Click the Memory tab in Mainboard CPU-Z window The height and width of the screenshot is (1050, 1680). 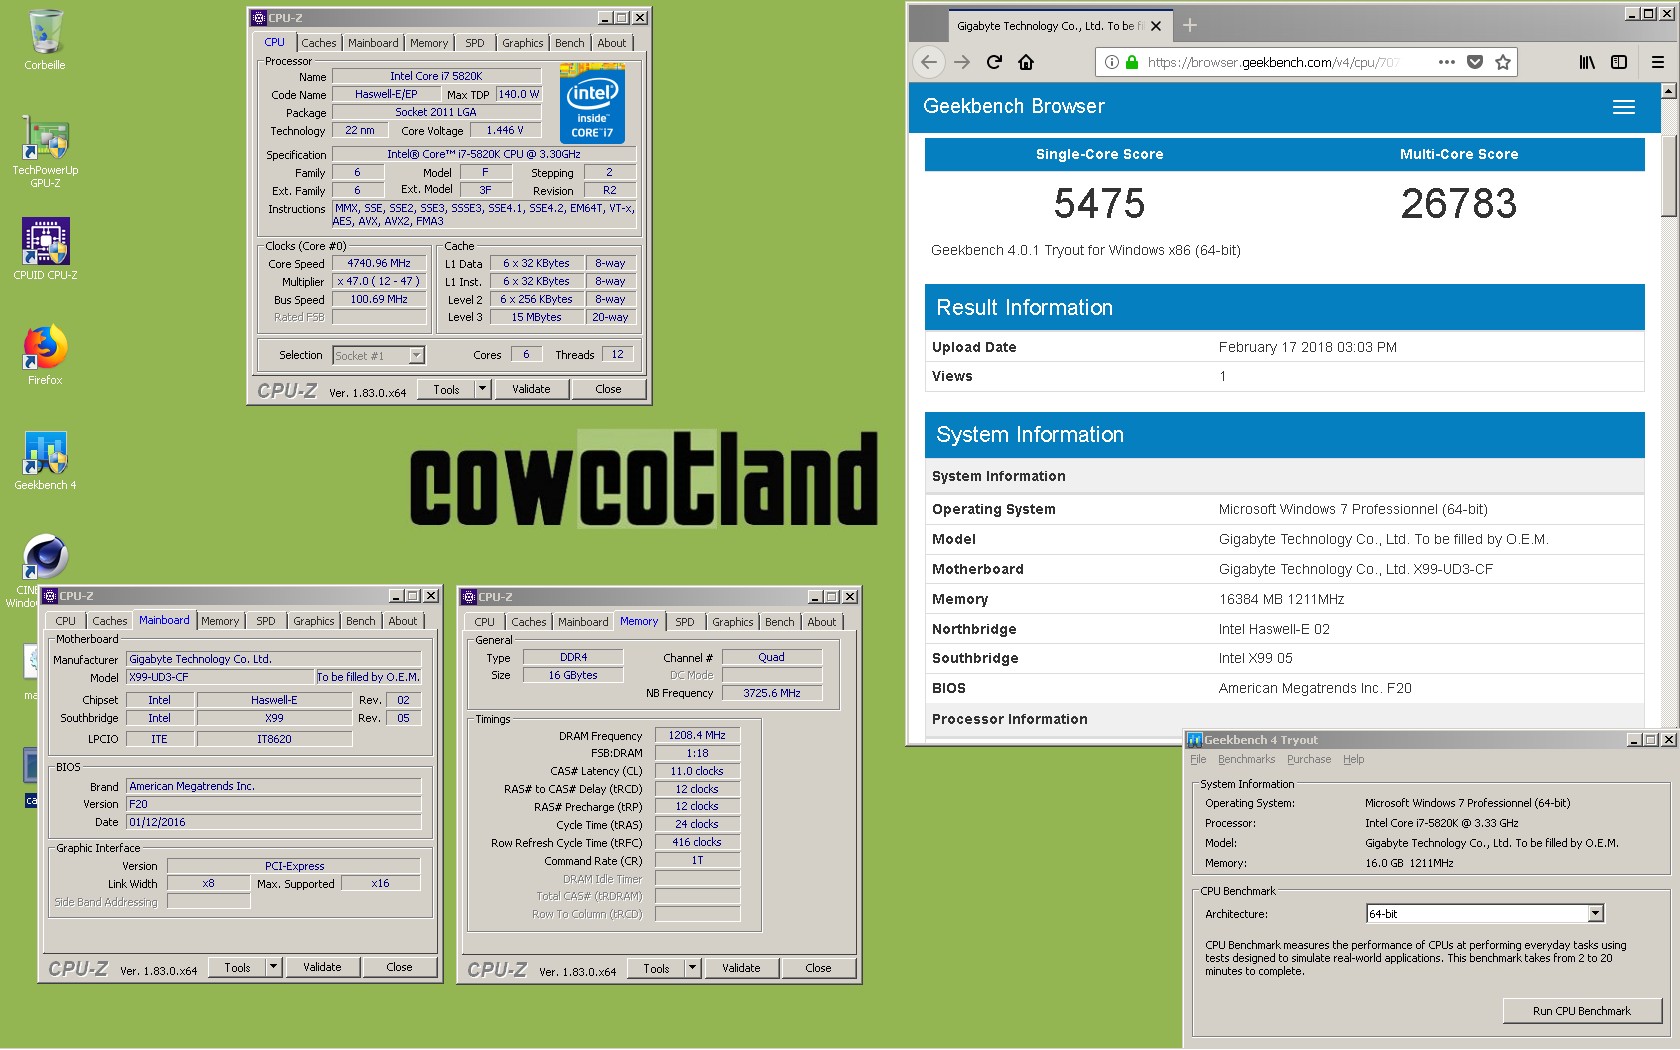220,621
